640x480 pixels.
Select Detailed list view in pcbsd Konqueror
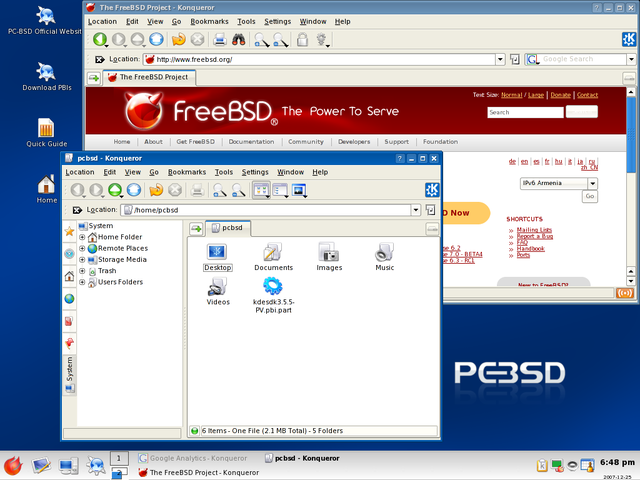point(281,190)
